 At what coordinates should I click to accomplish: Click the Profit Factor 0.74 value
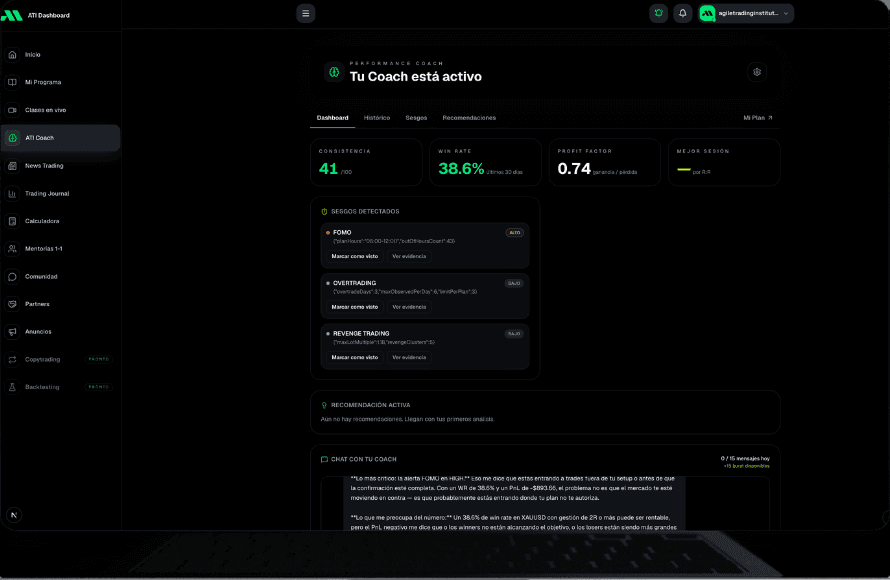(x=574, y=169)
